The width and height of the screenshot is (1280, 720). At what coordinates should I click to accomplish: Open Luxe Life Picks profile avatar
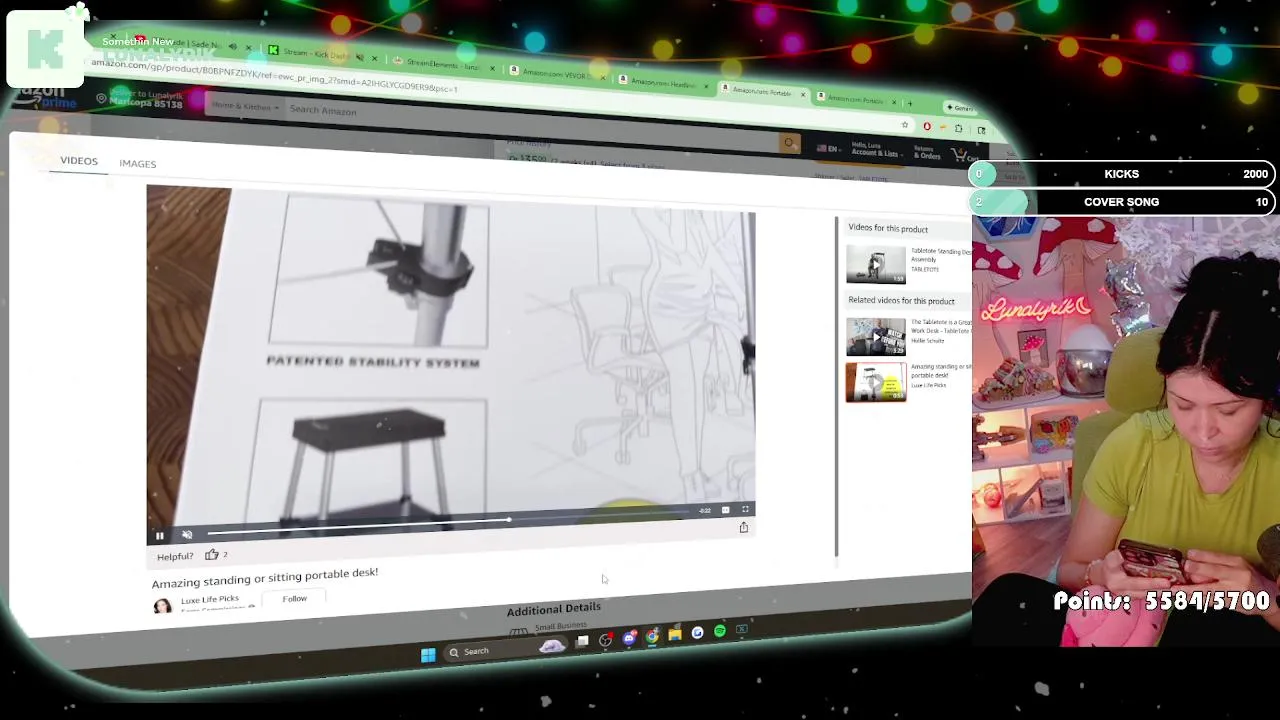pos(162,606)
